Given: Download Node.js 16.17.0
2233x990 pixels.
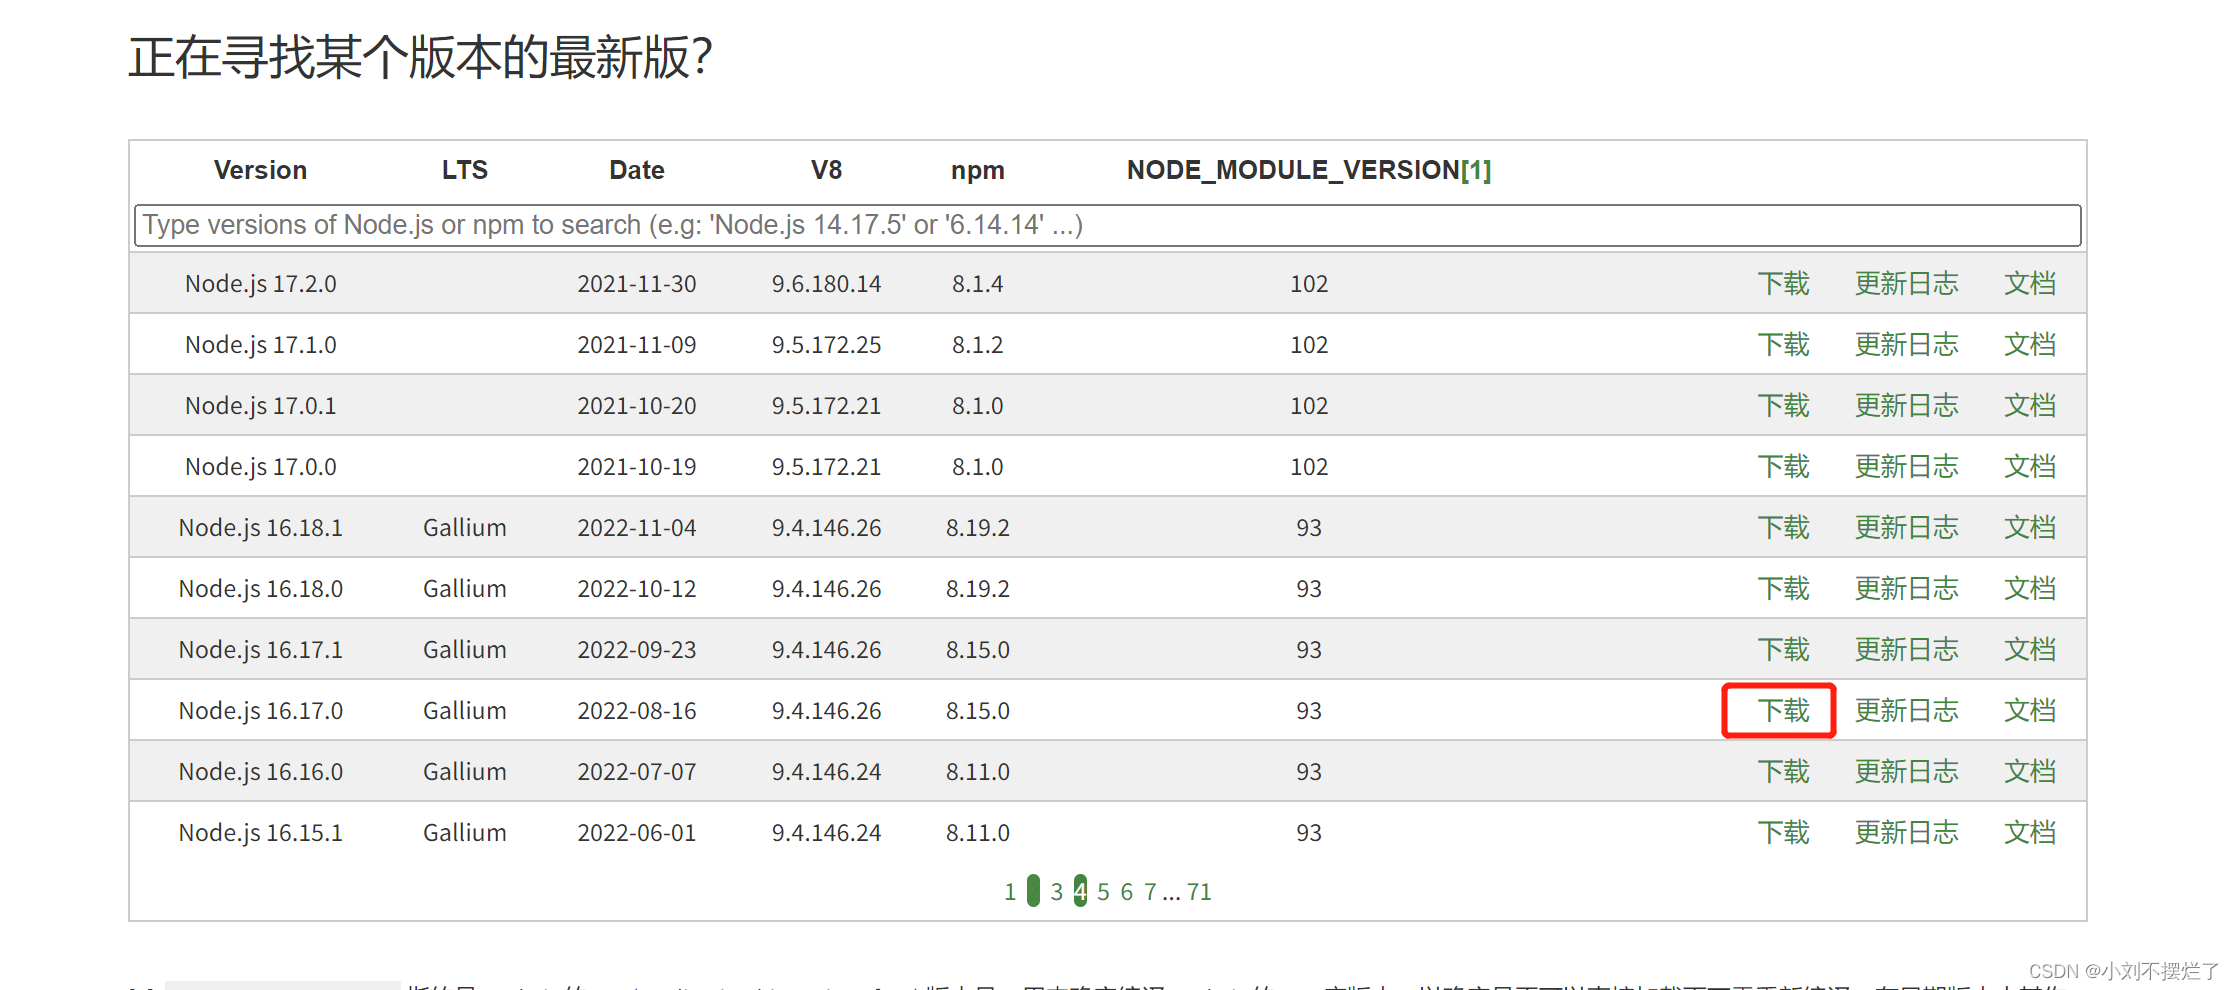Looking at the screenshot, I should (x=1783, y=711).
